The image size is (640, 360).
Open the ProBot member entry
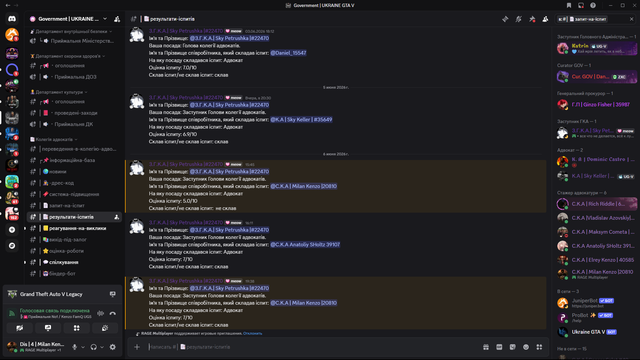pos(596,317)
